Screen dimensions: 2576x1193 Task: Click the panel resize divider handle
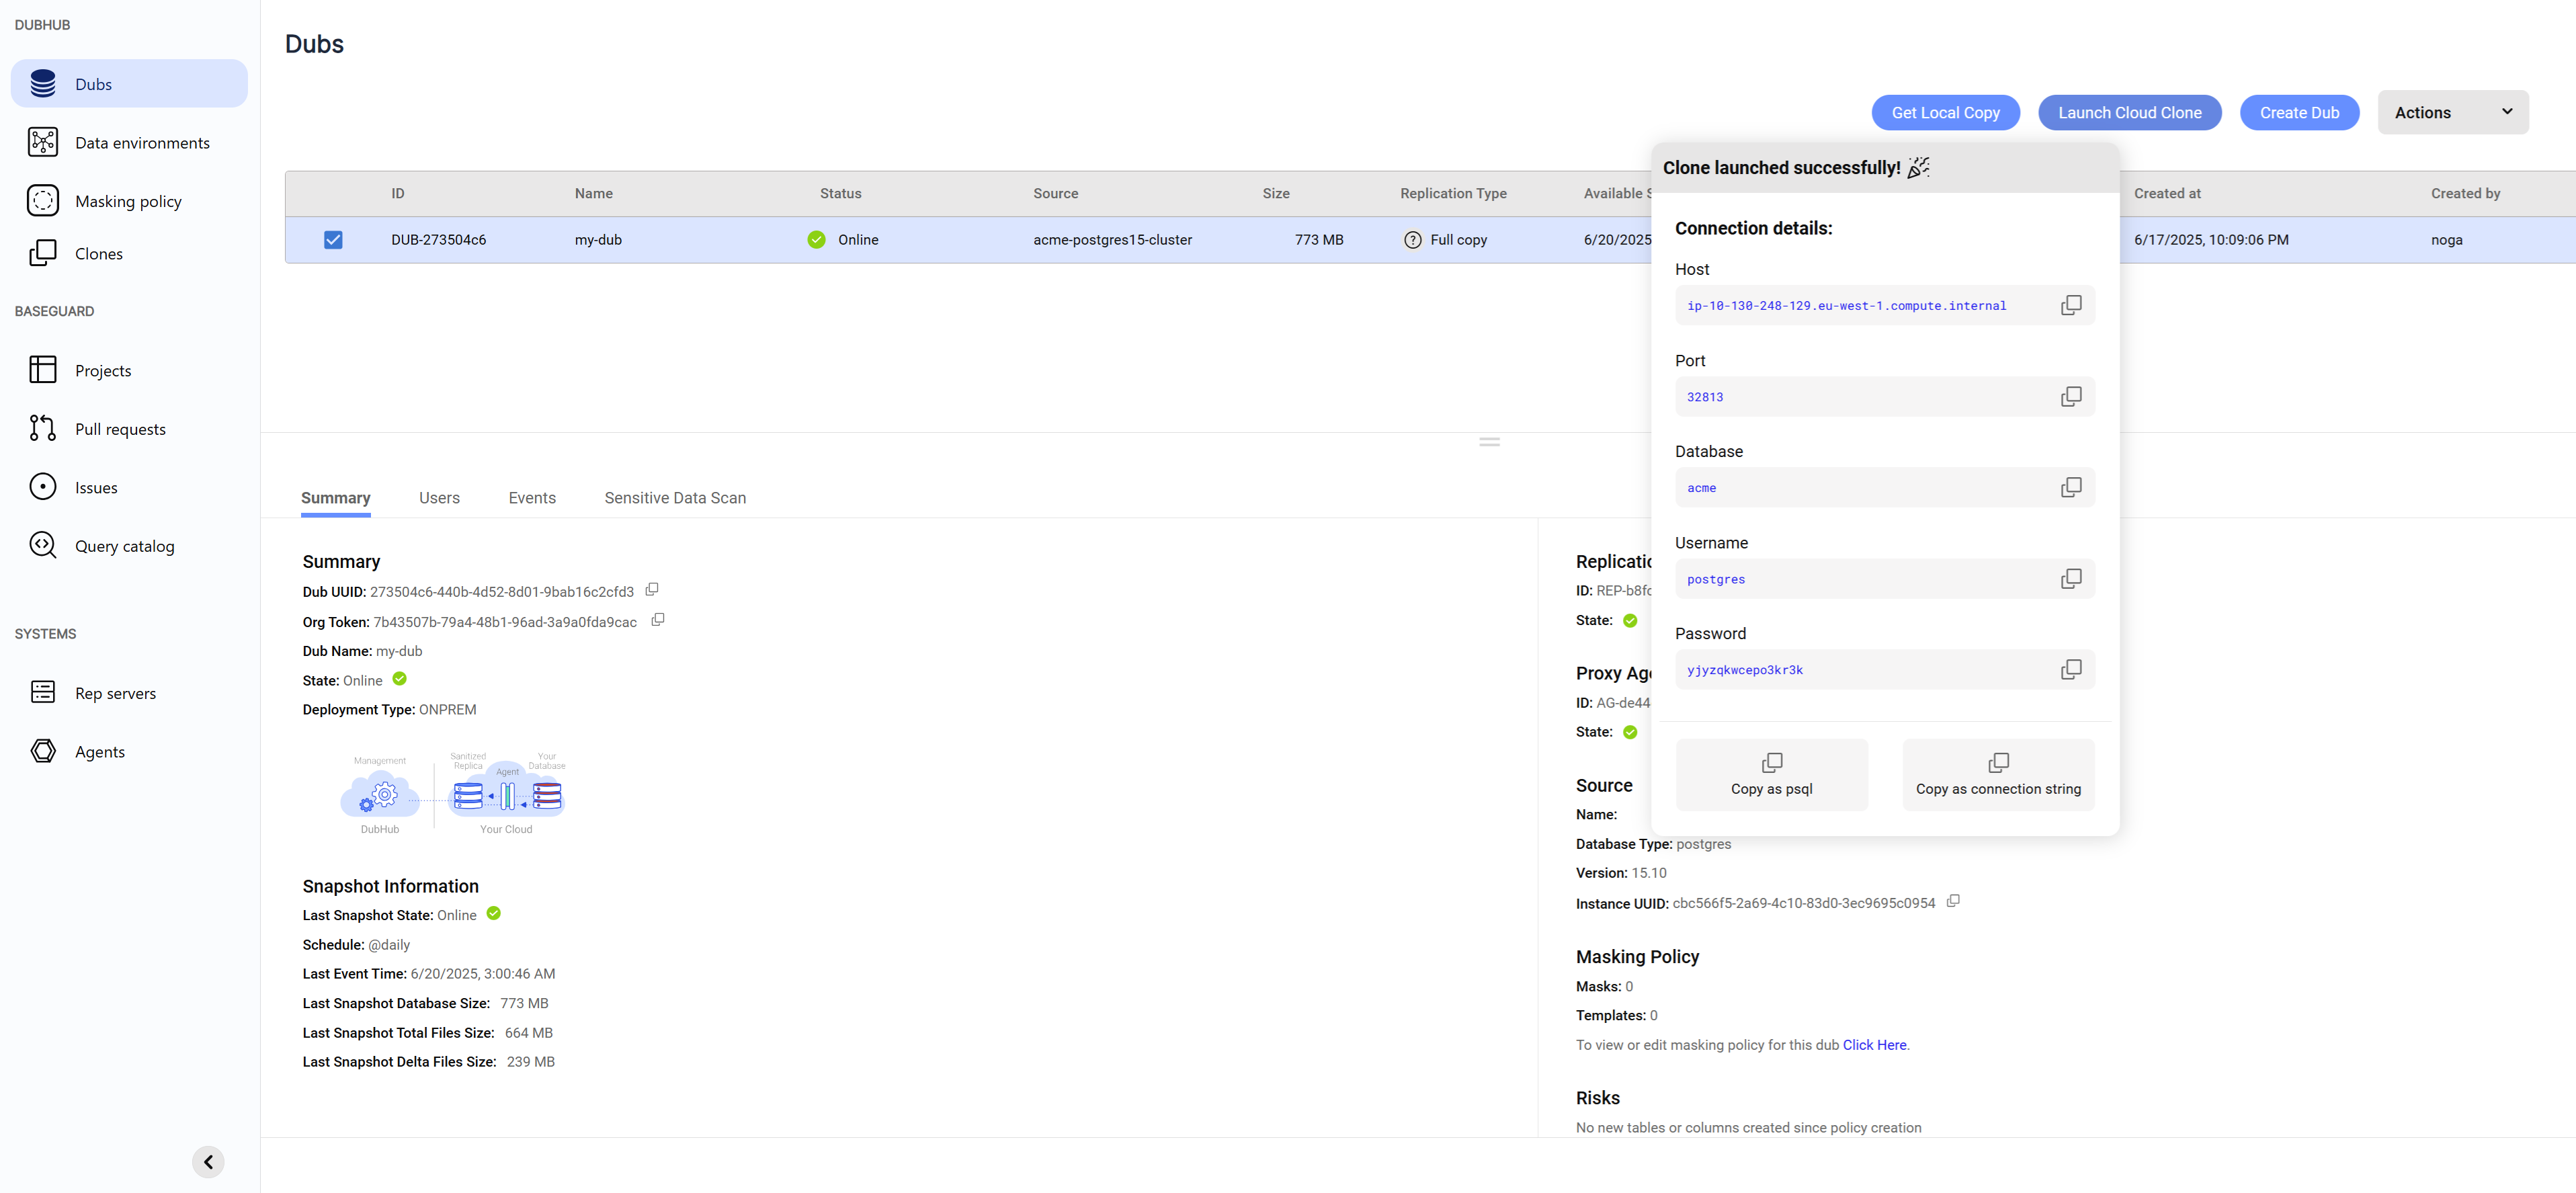click(1489, 441)
